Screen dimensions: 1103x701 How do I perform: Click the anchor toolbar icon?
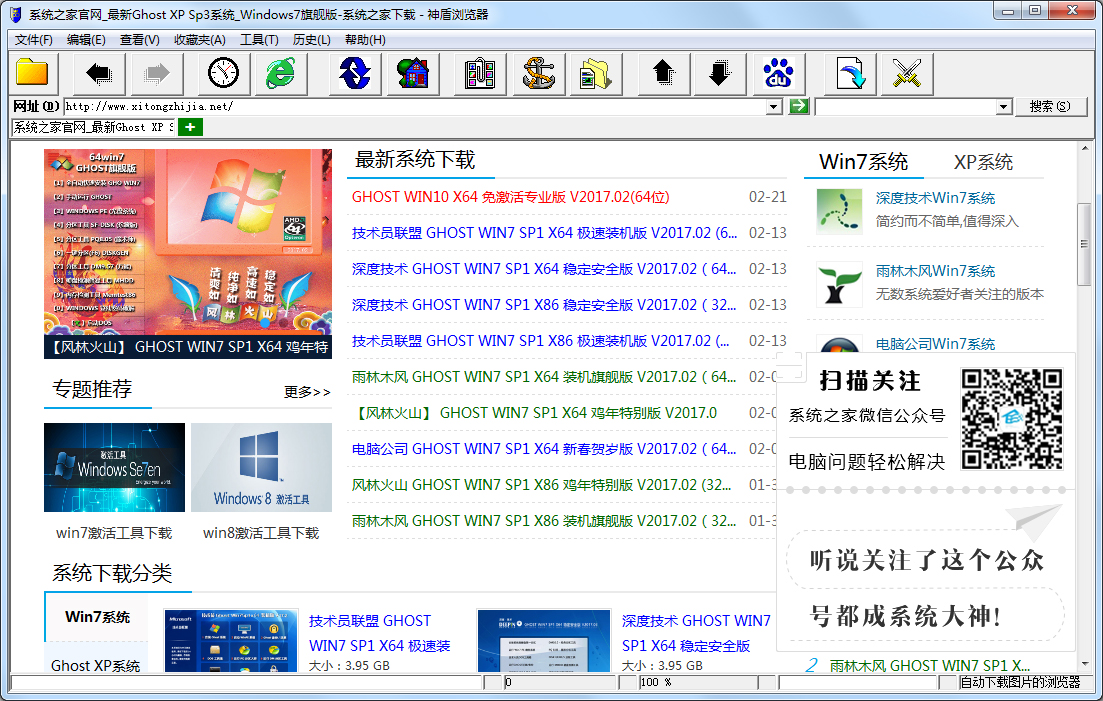(538, 74)
